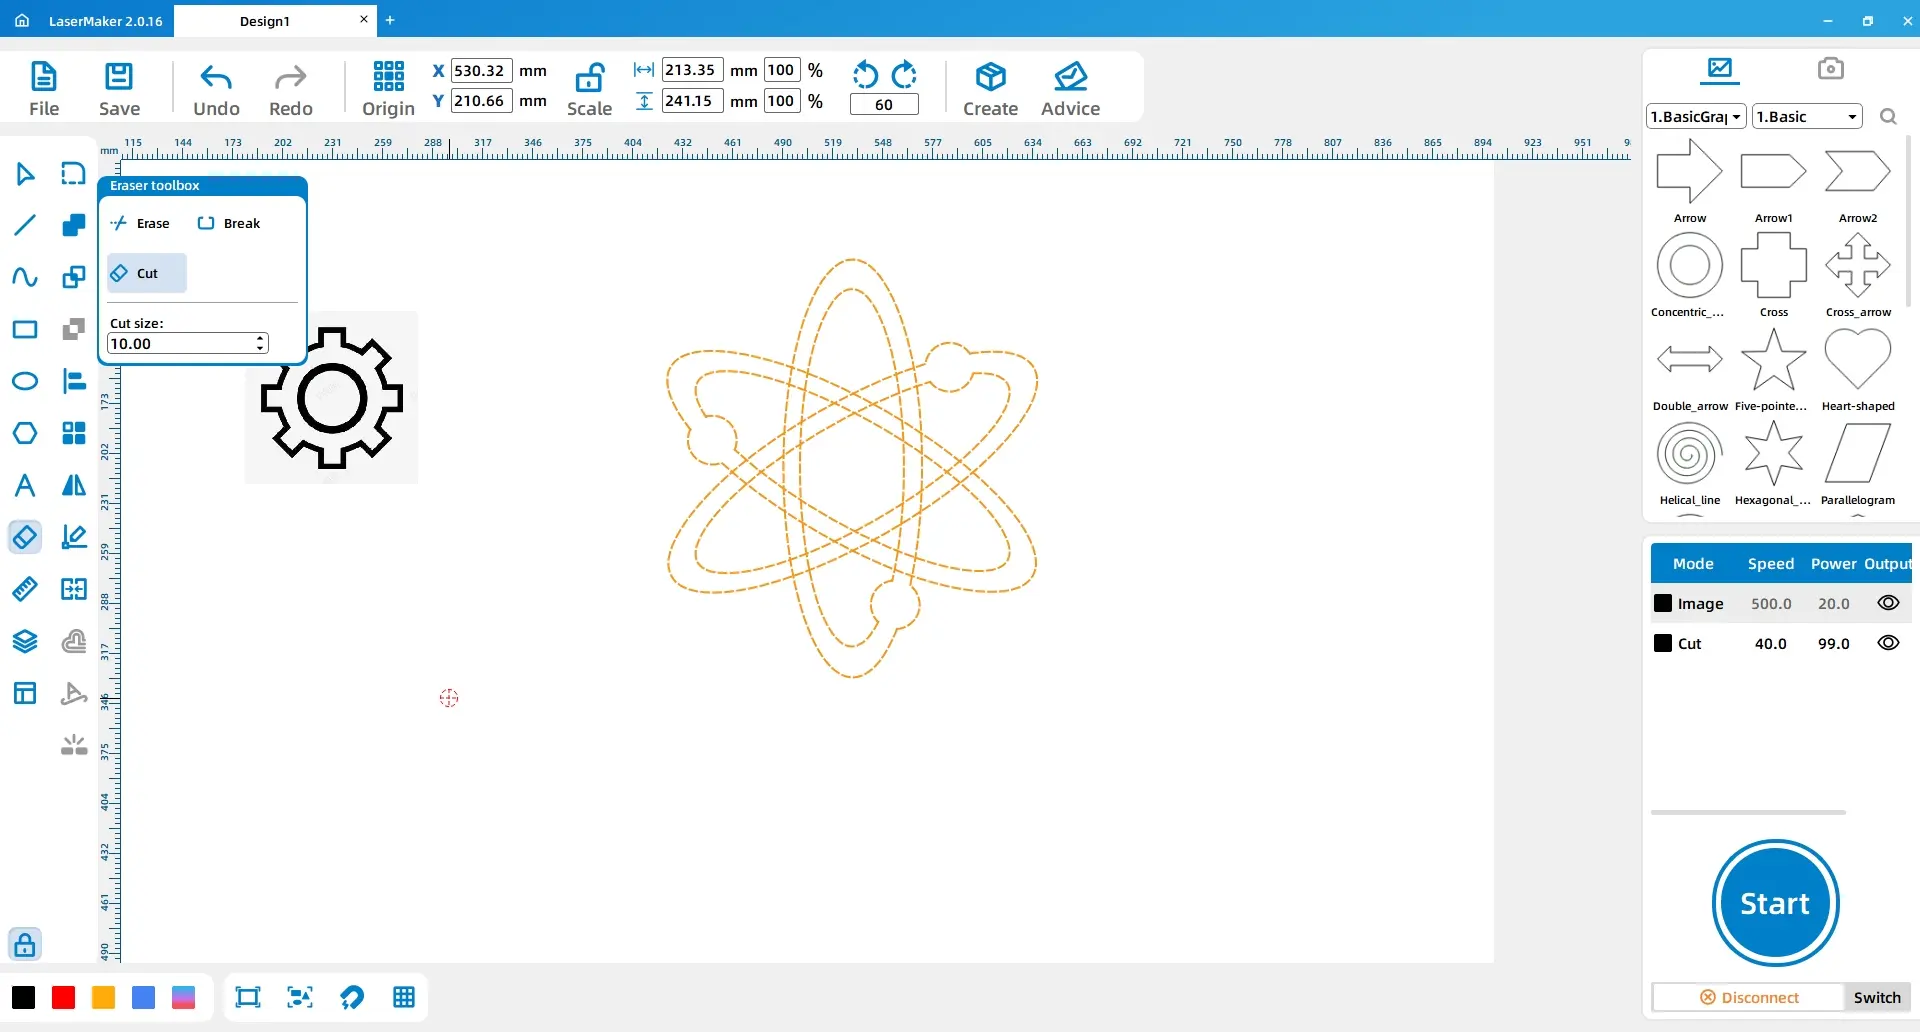
Task: Choose Cut in Eraser toolbox
Action: click(x=147, y=273)
